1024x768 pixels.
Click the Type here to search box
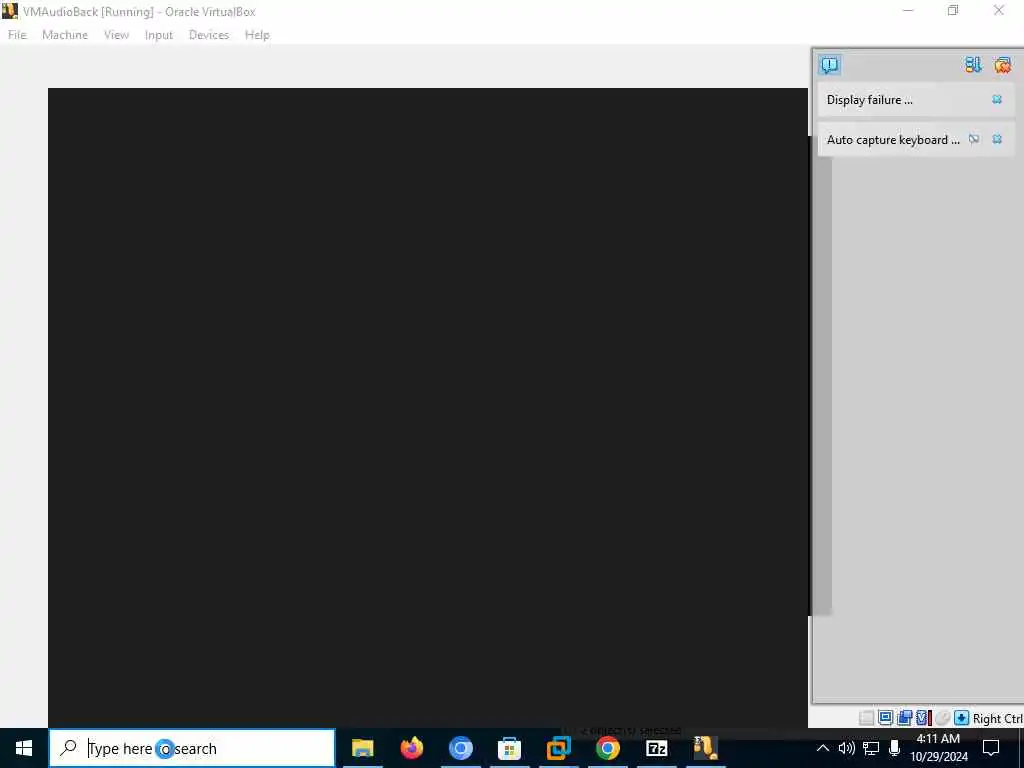(x=192, y=748)
